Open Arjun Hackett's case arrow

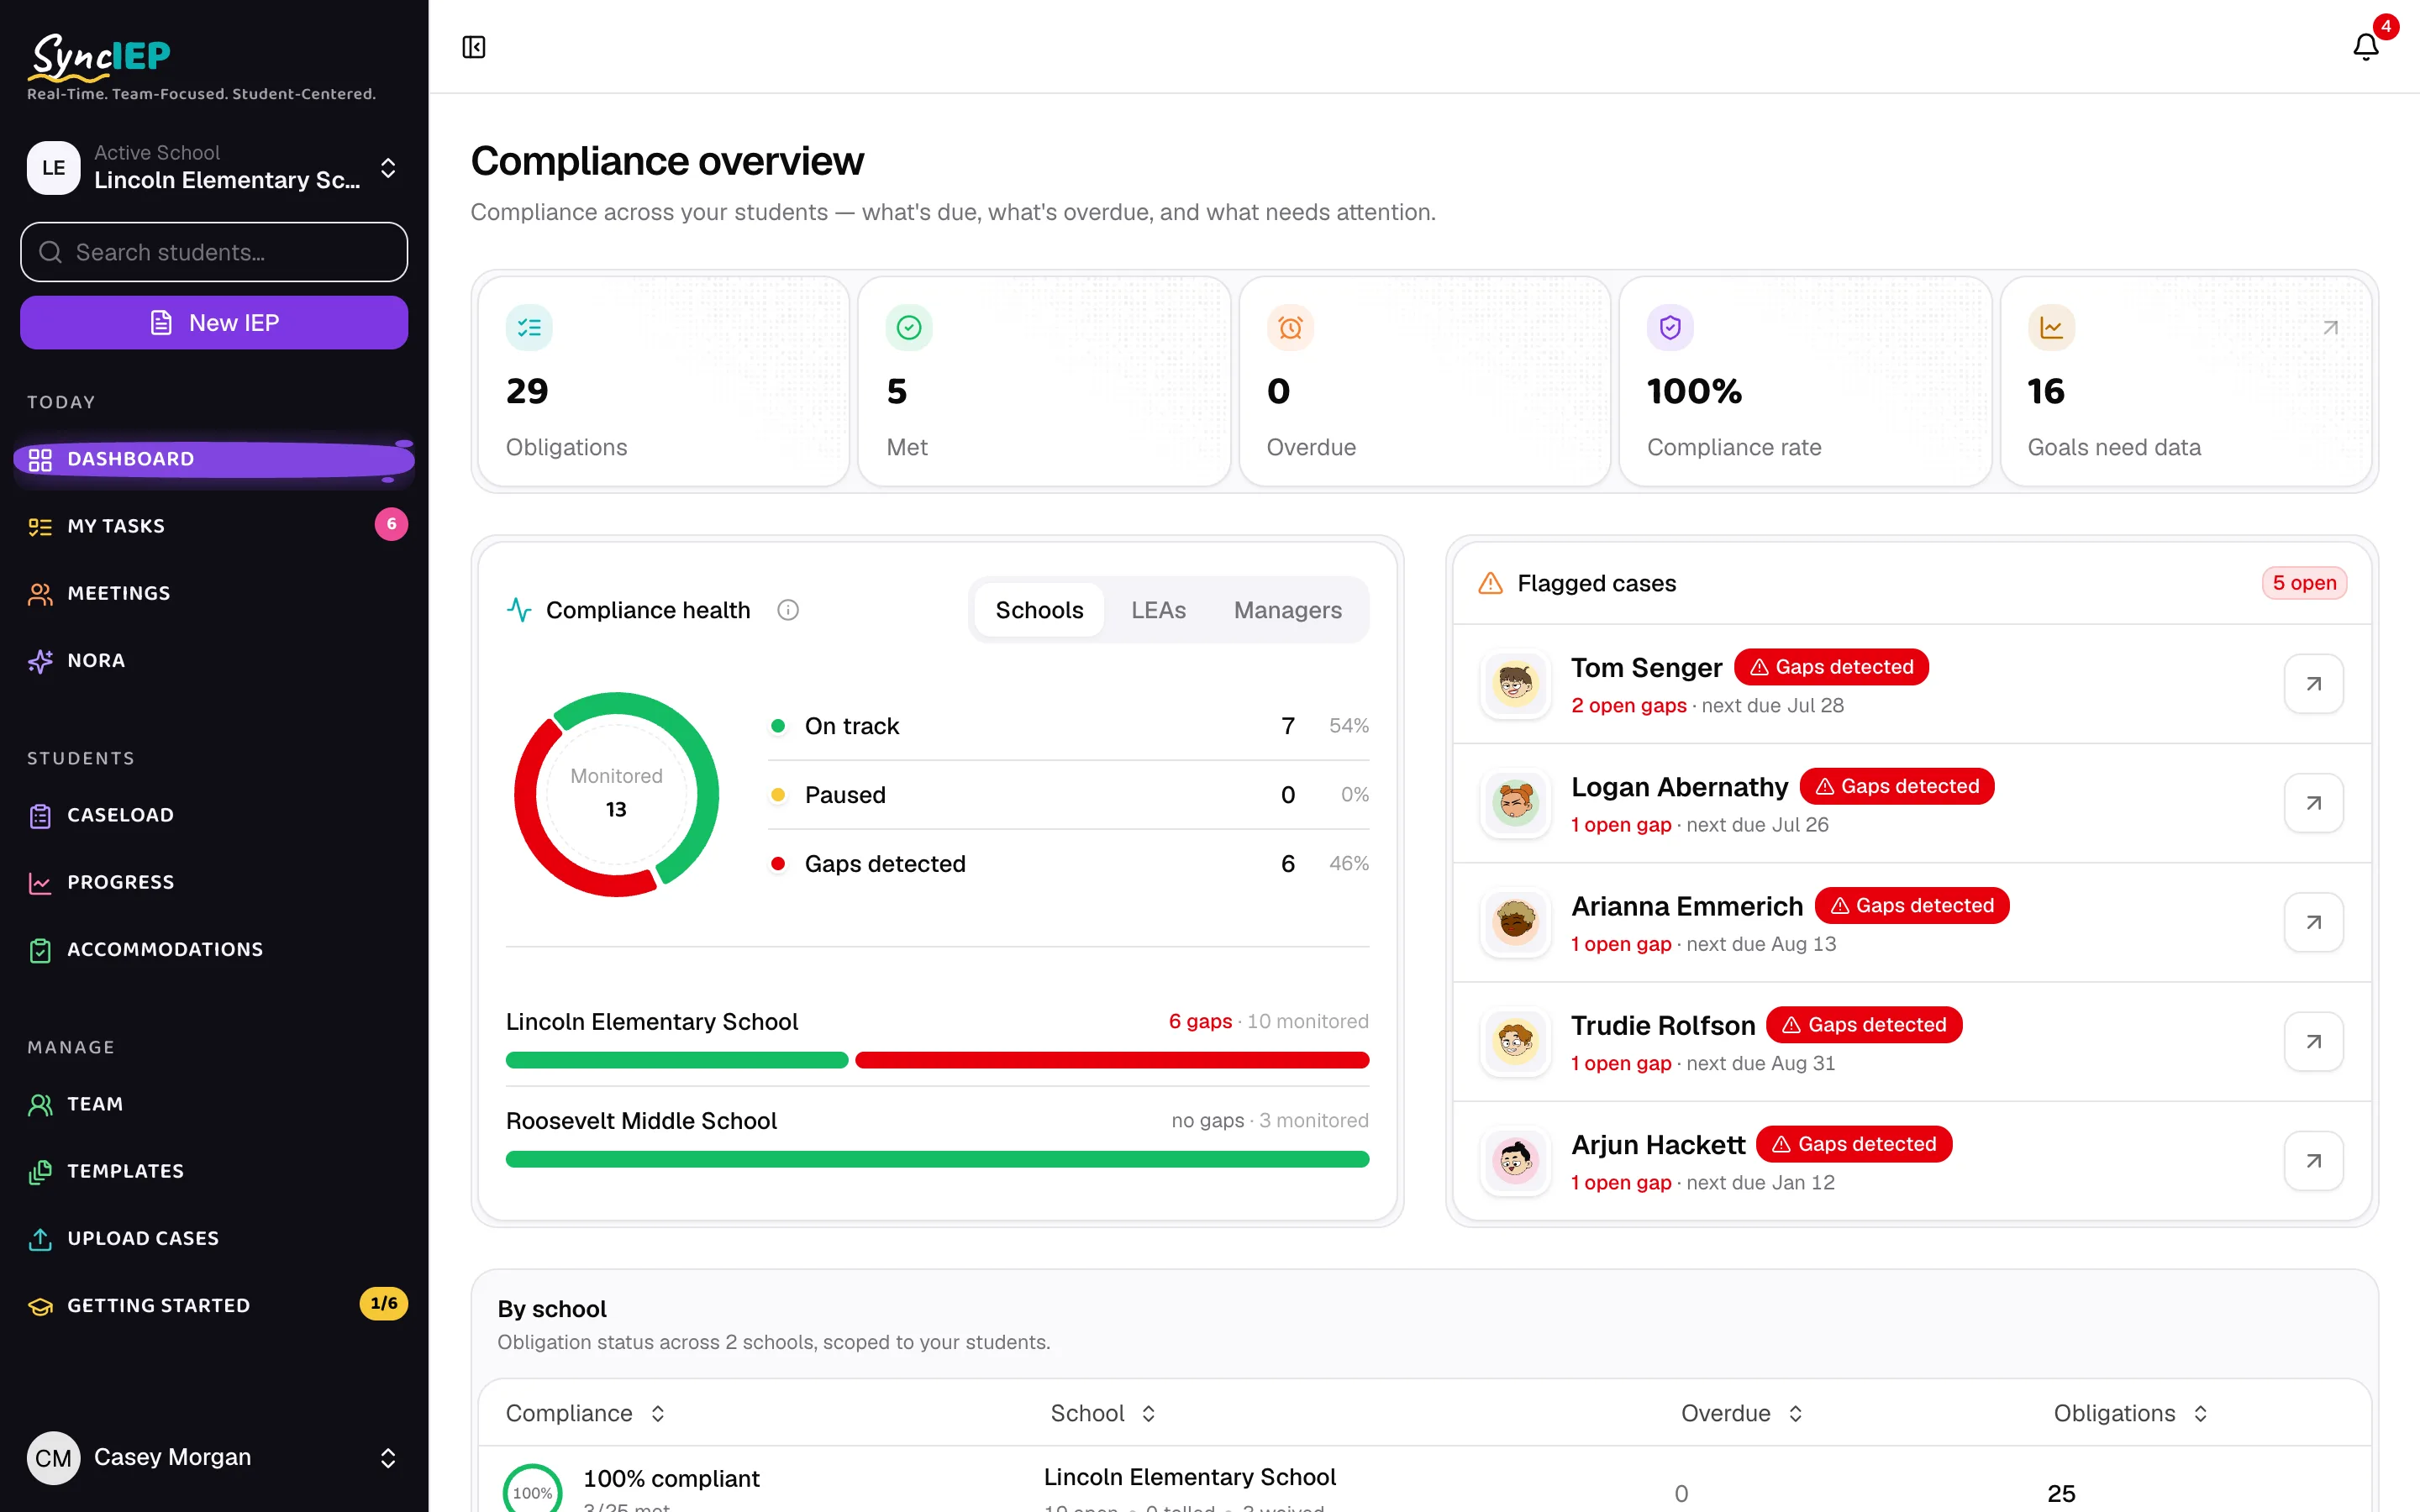tap(2313, 1161)
